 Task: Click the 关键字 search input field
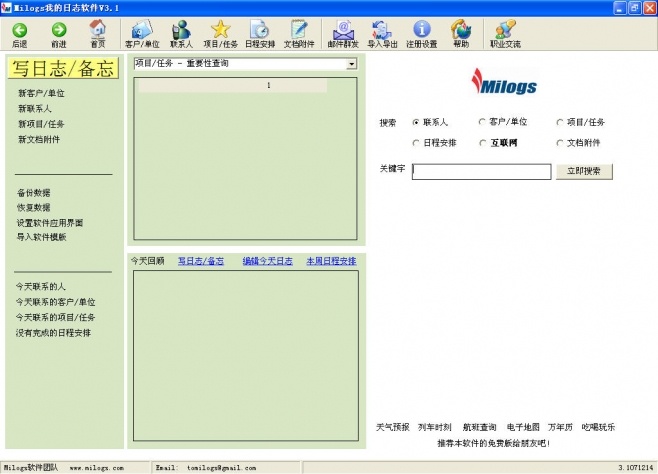pos(481,171)
